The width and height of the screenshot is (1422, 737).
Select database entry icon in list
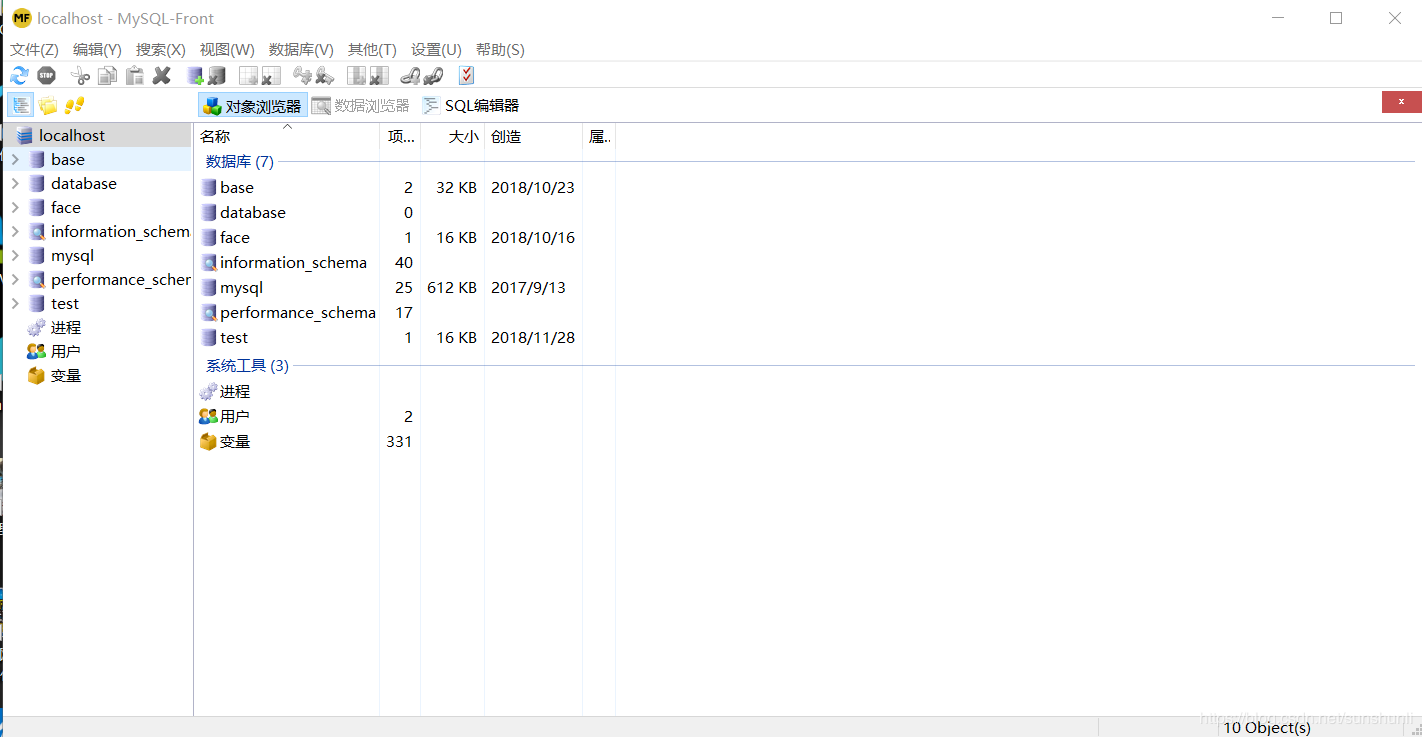point(209,212)
